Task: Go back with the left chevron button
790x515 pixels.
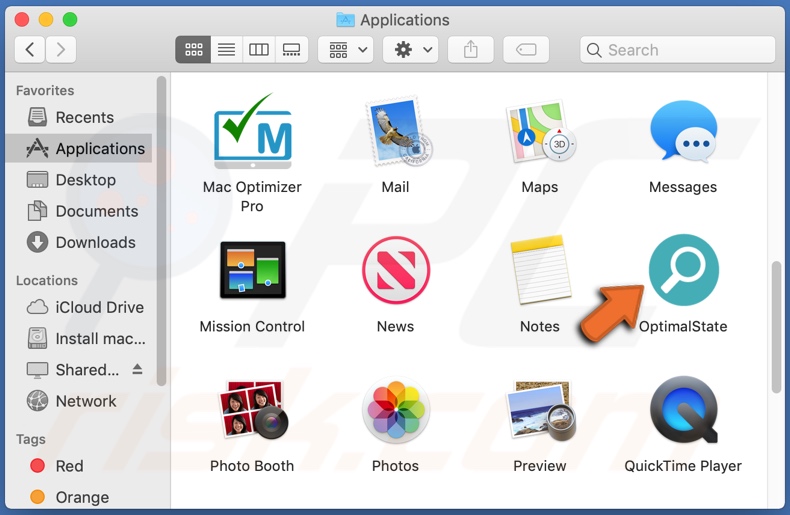Action: 30,49
